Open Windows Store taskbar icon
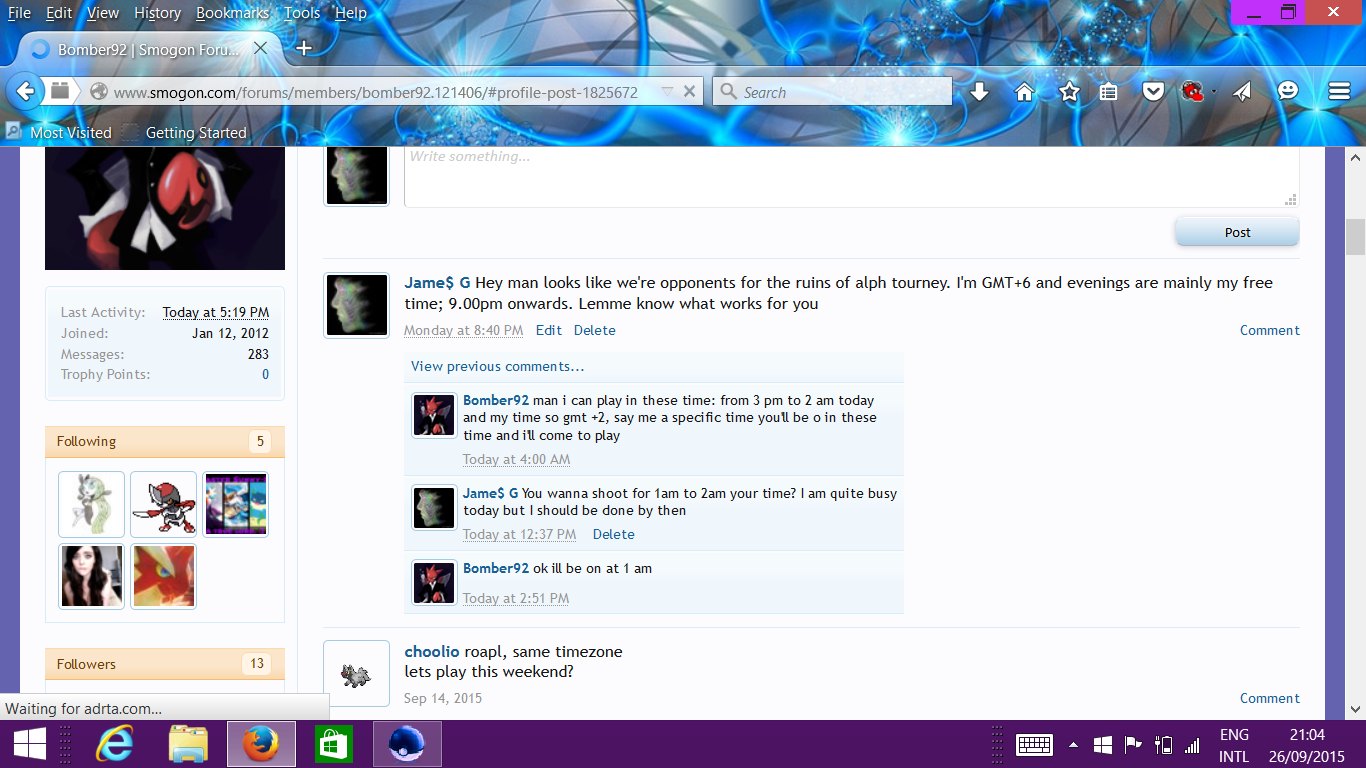Screen dimensions: 1366x768 coord(333,745)
